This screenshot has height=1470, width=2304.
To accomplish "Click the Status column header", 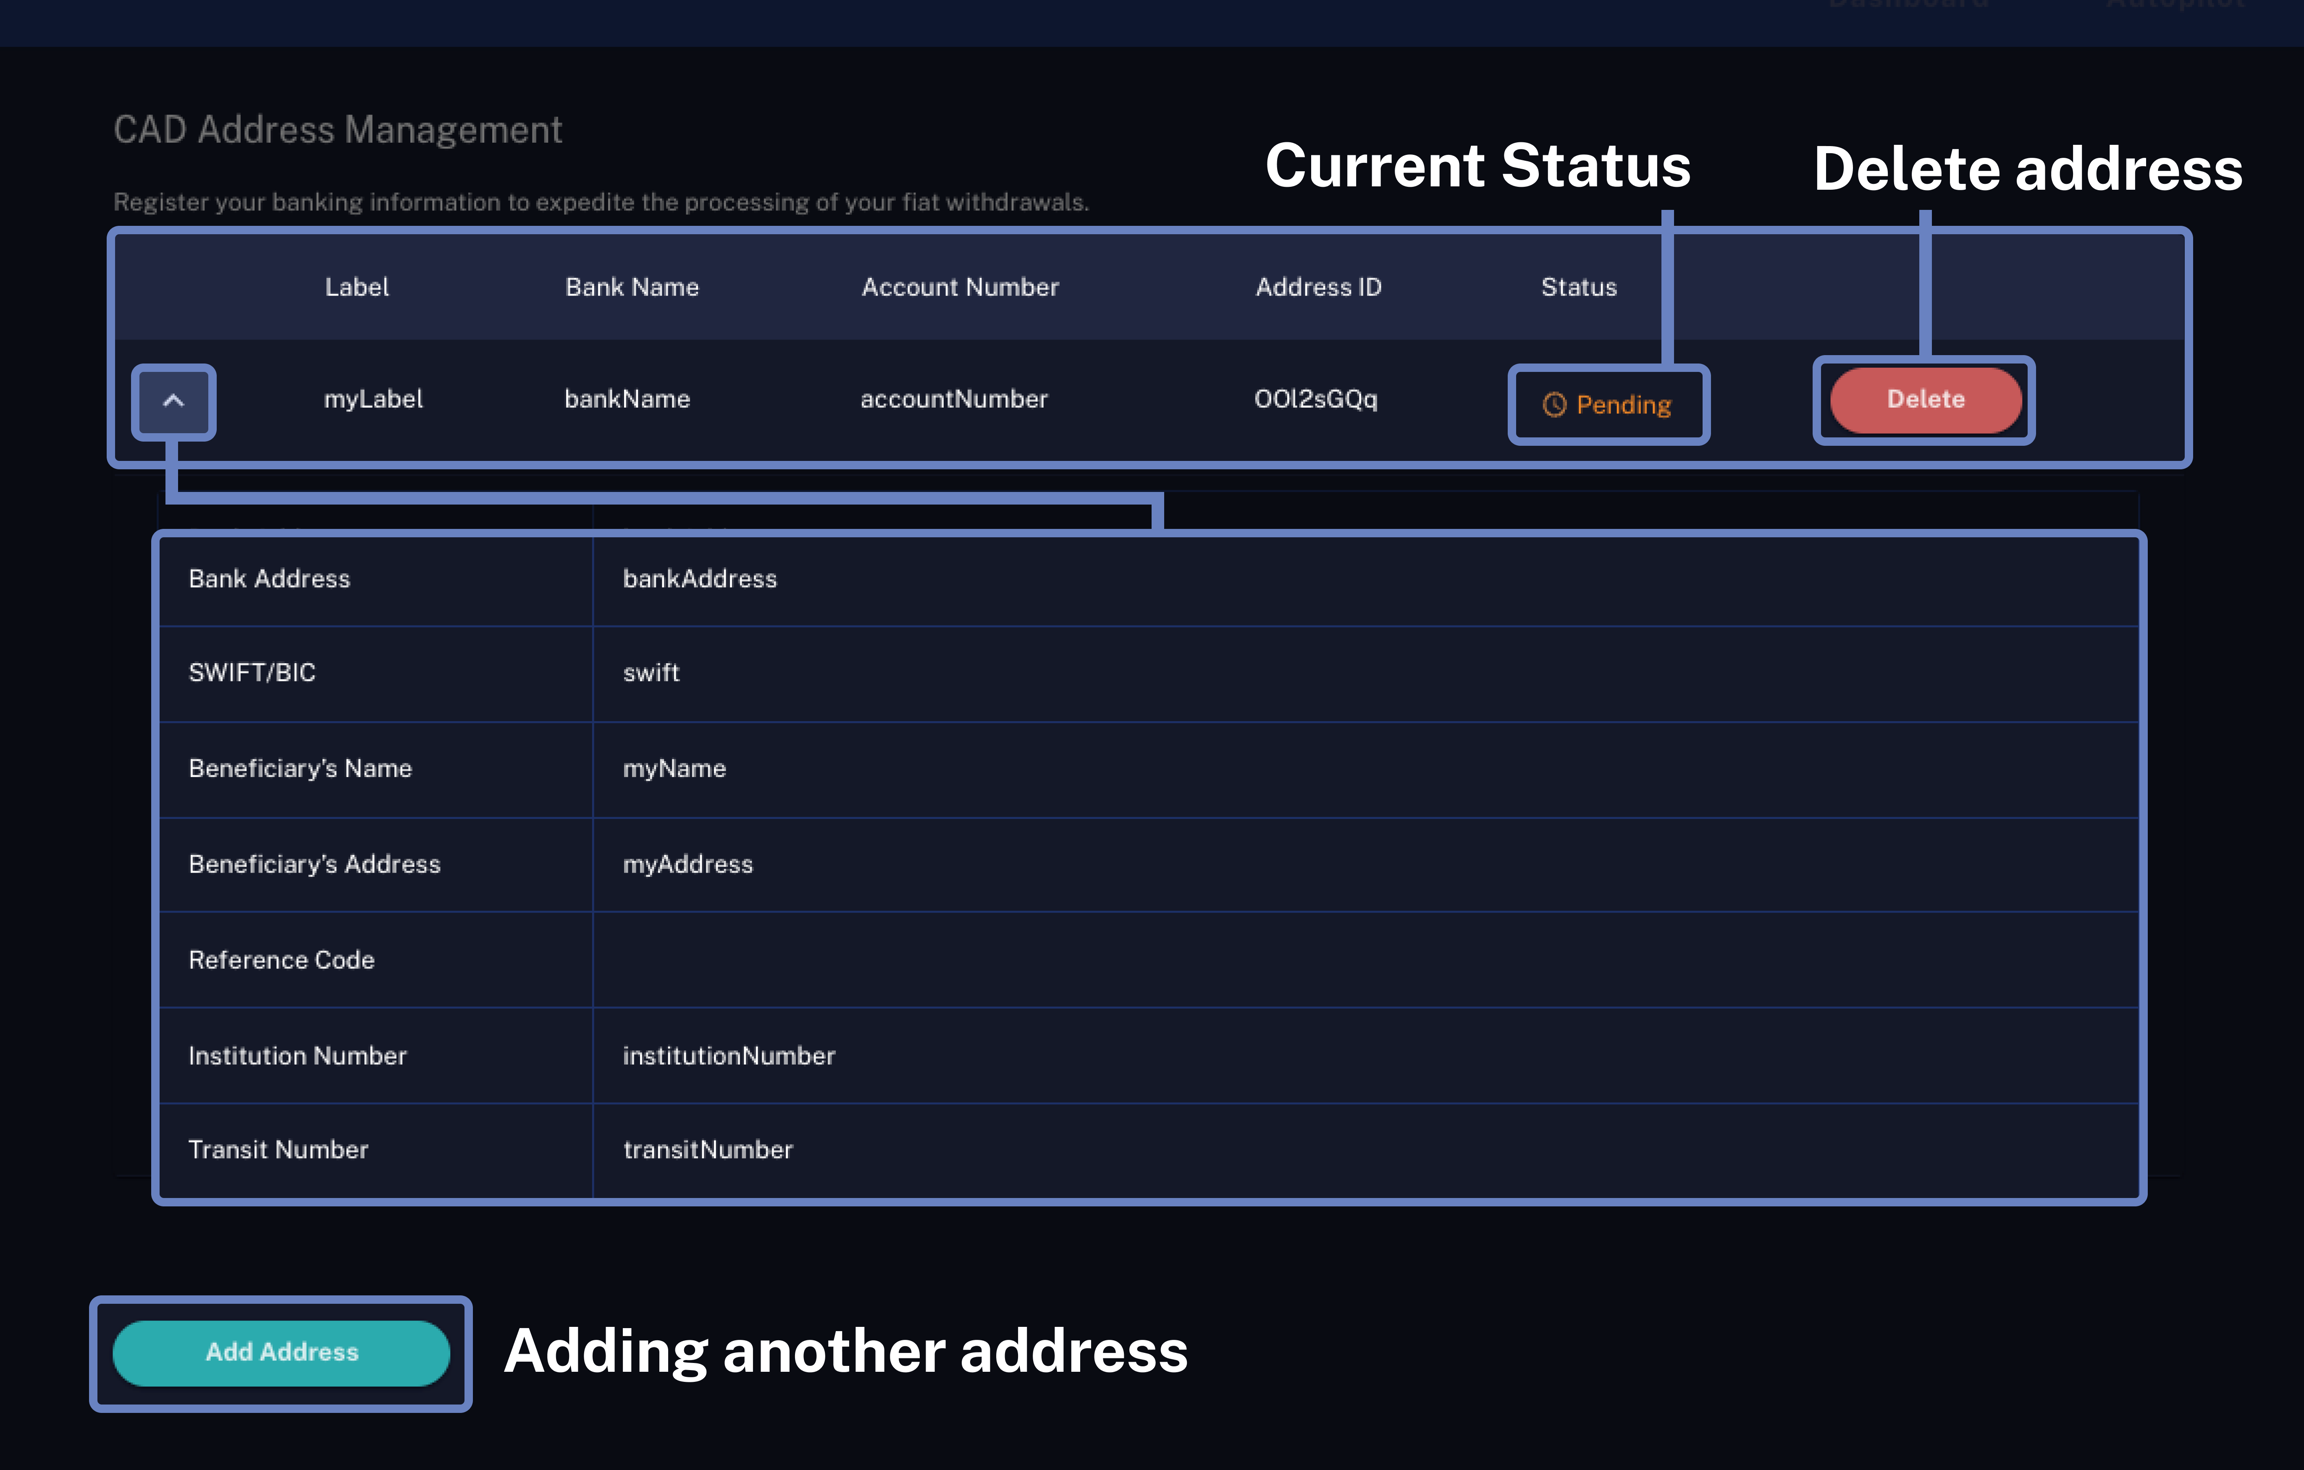I will tap(1578, 287).
